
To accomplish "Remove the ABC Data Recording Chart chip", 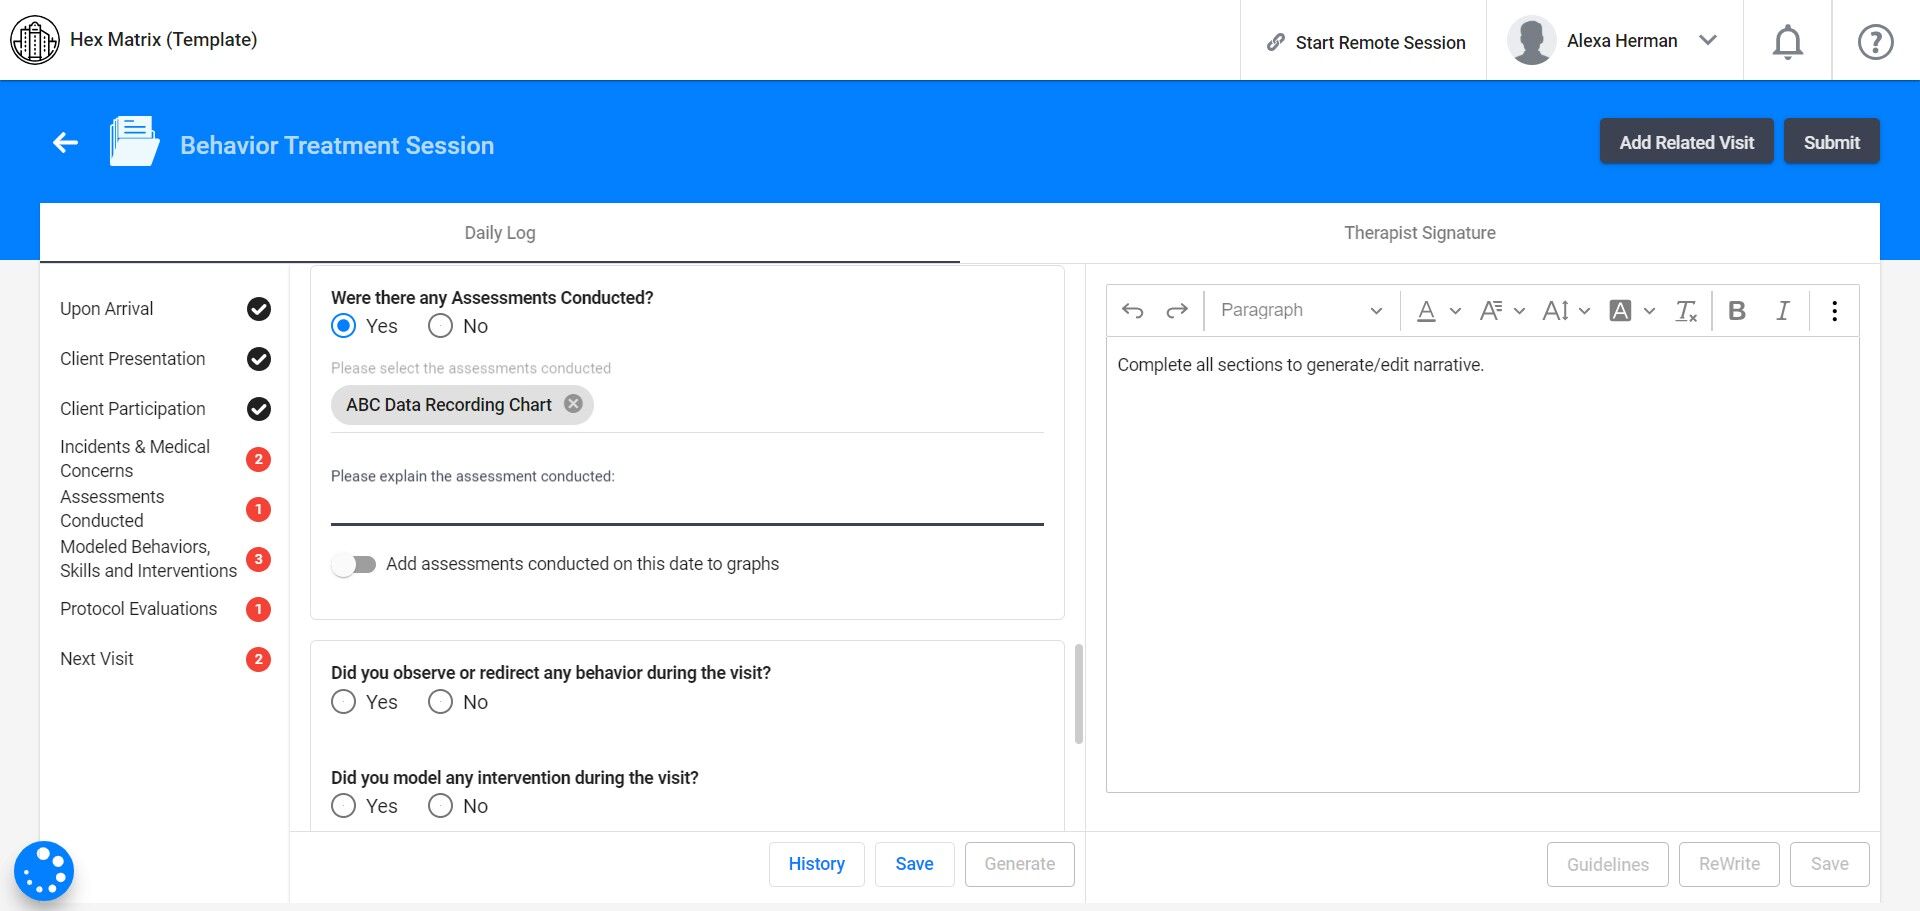I will (573, 404).
